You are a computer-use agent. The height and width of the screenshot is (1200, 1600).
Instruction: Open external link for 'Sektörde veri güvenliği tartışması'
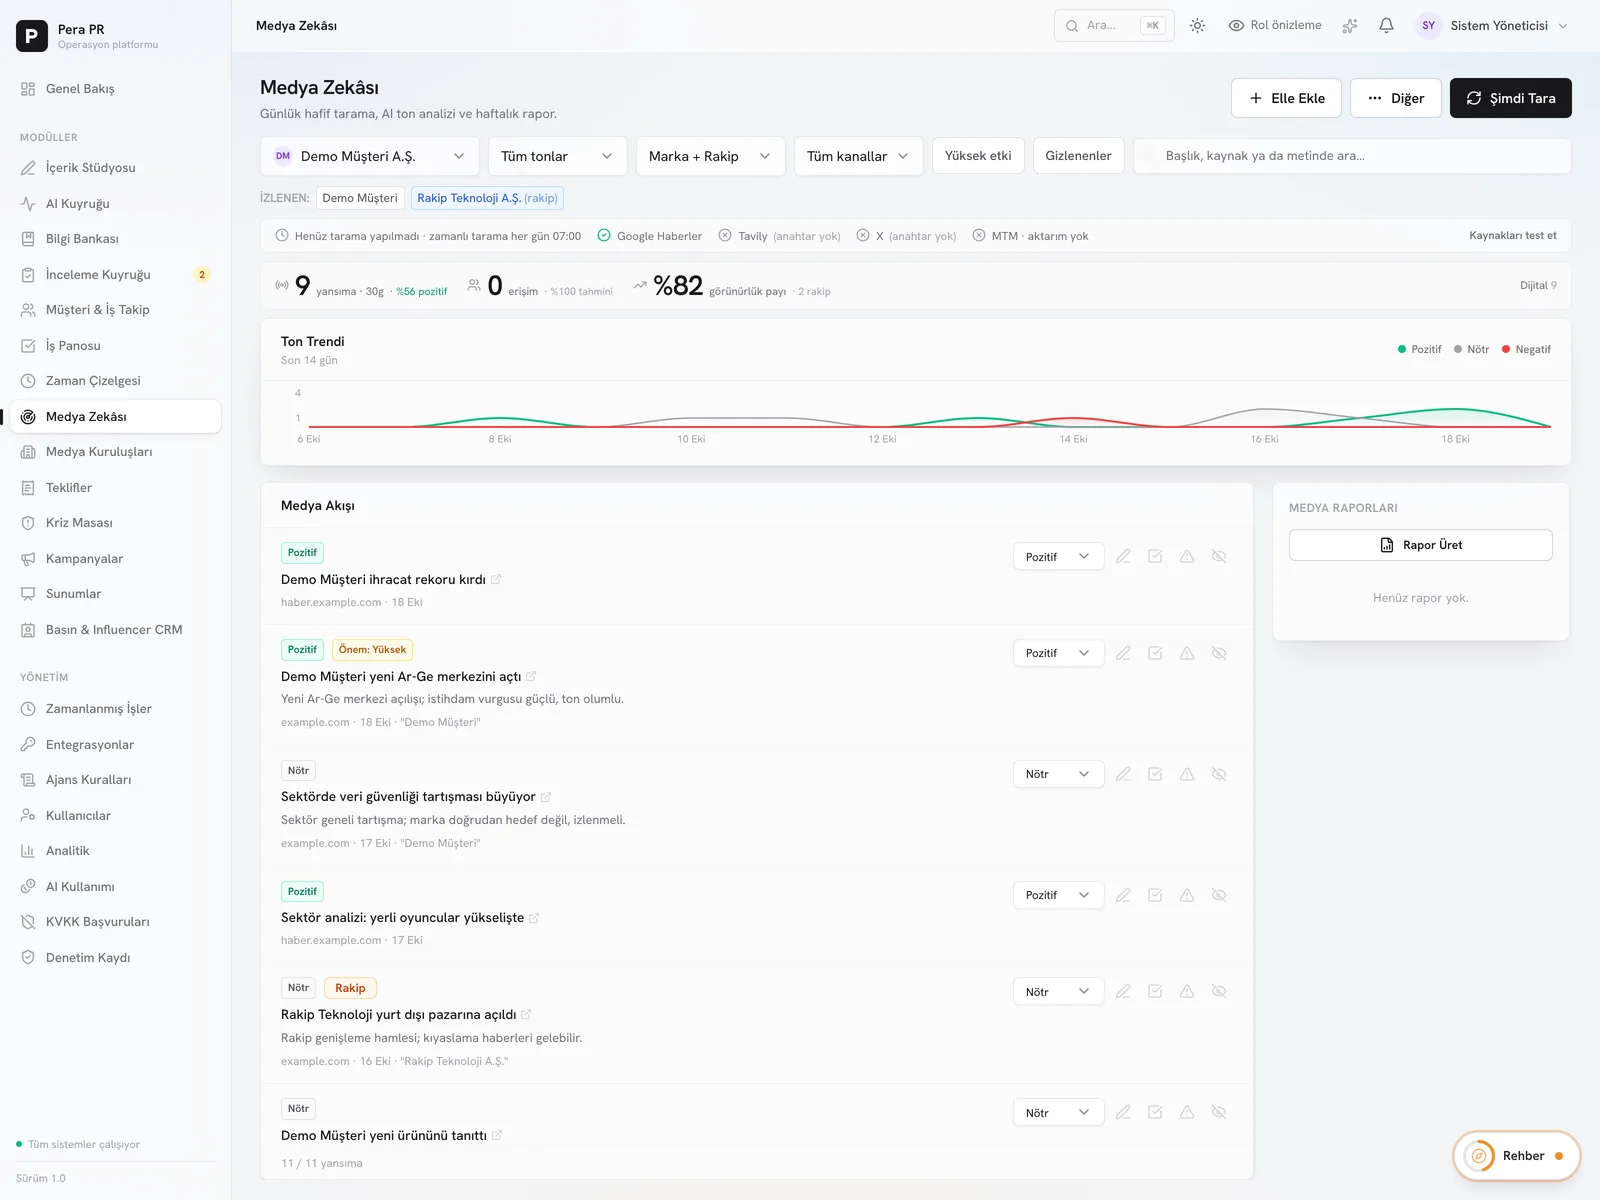pos(546,797)
